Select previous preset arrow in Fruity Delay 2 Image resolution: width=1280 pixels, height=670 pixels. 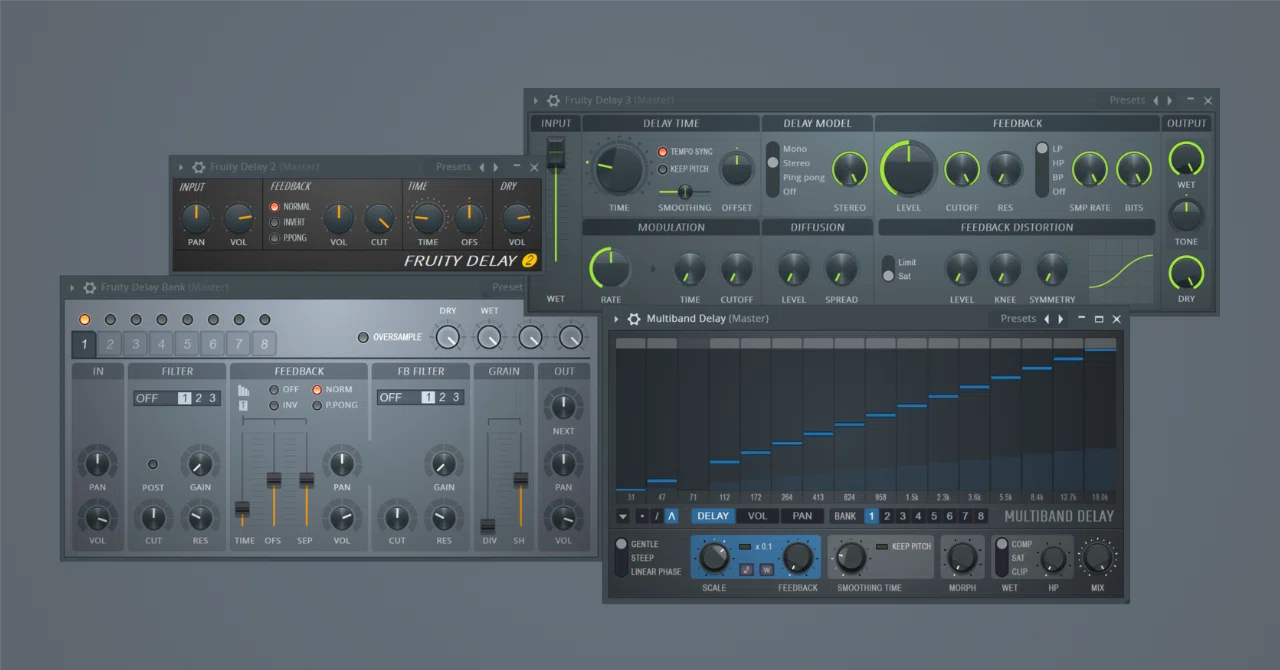[x=482, y=167]
